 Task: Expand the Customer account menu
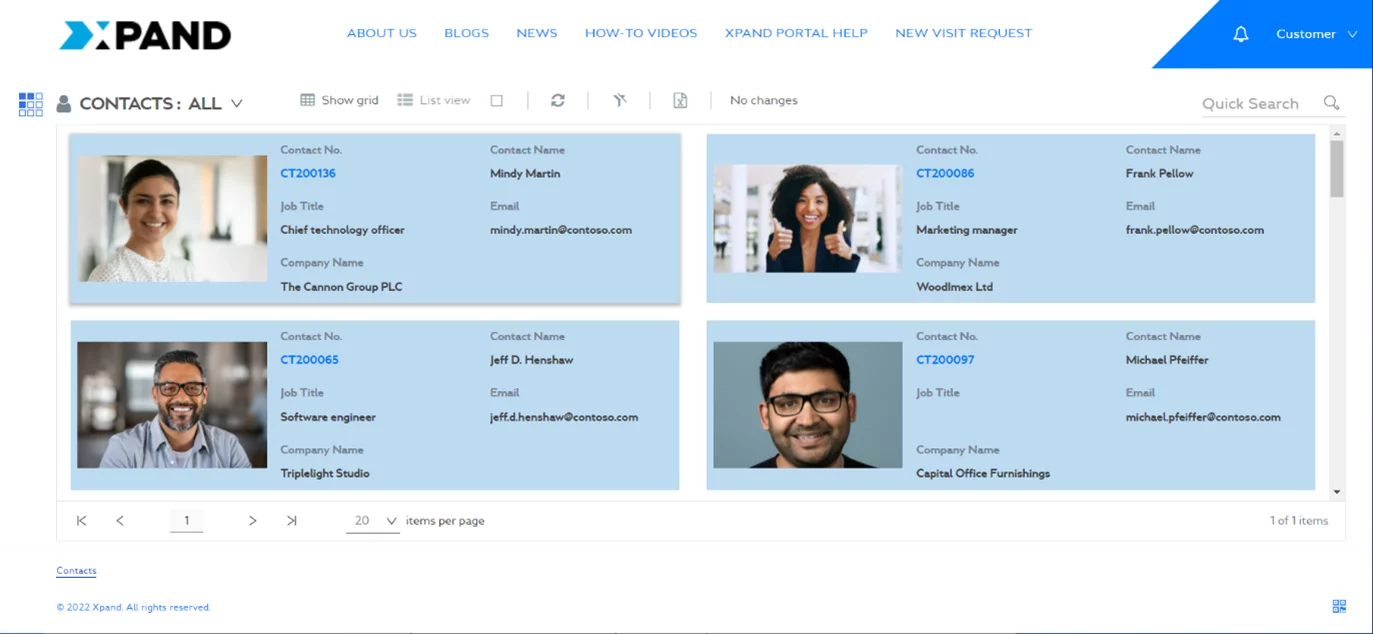pyautogui.click(x=1316, y=34)
